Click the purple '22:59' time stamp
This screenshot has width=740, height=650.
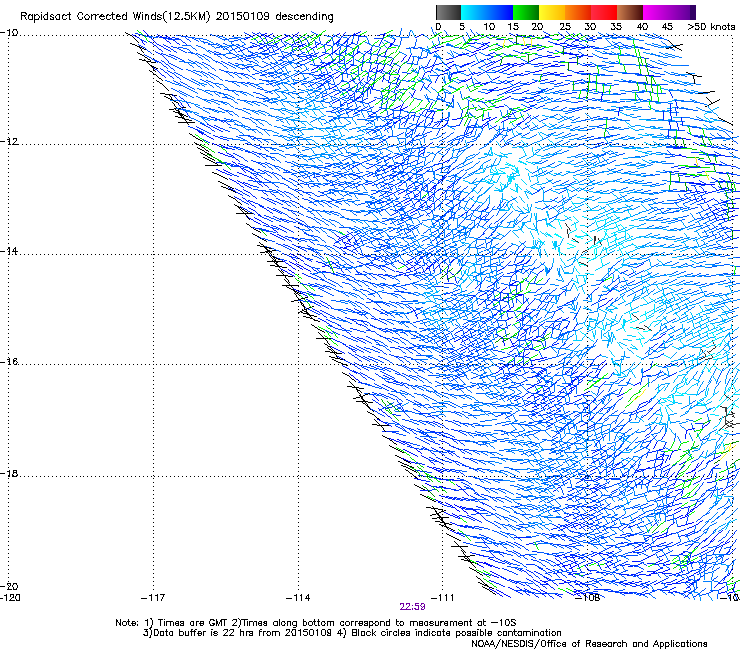[412, 607]
